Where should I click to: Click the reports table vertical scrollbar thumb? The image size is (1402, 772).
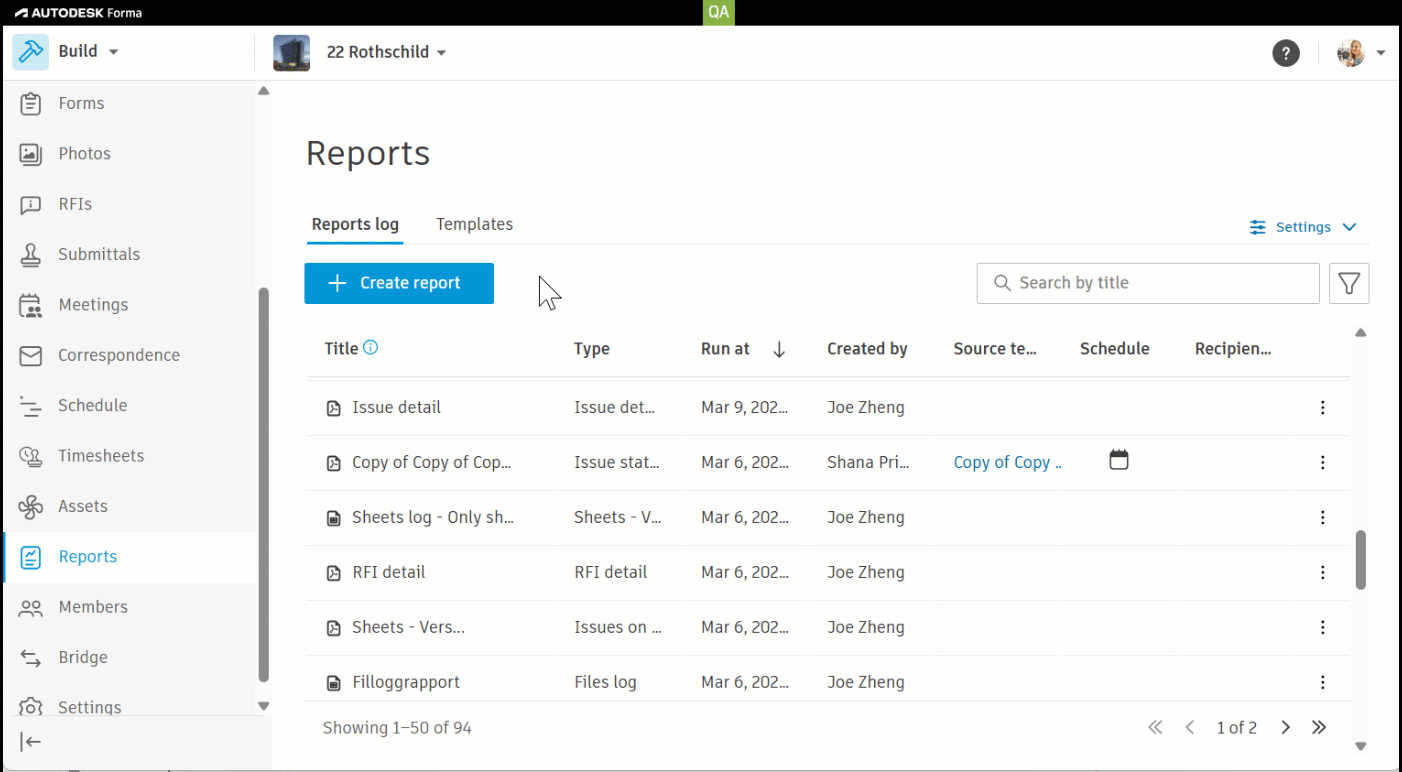tap(1360, 560)
